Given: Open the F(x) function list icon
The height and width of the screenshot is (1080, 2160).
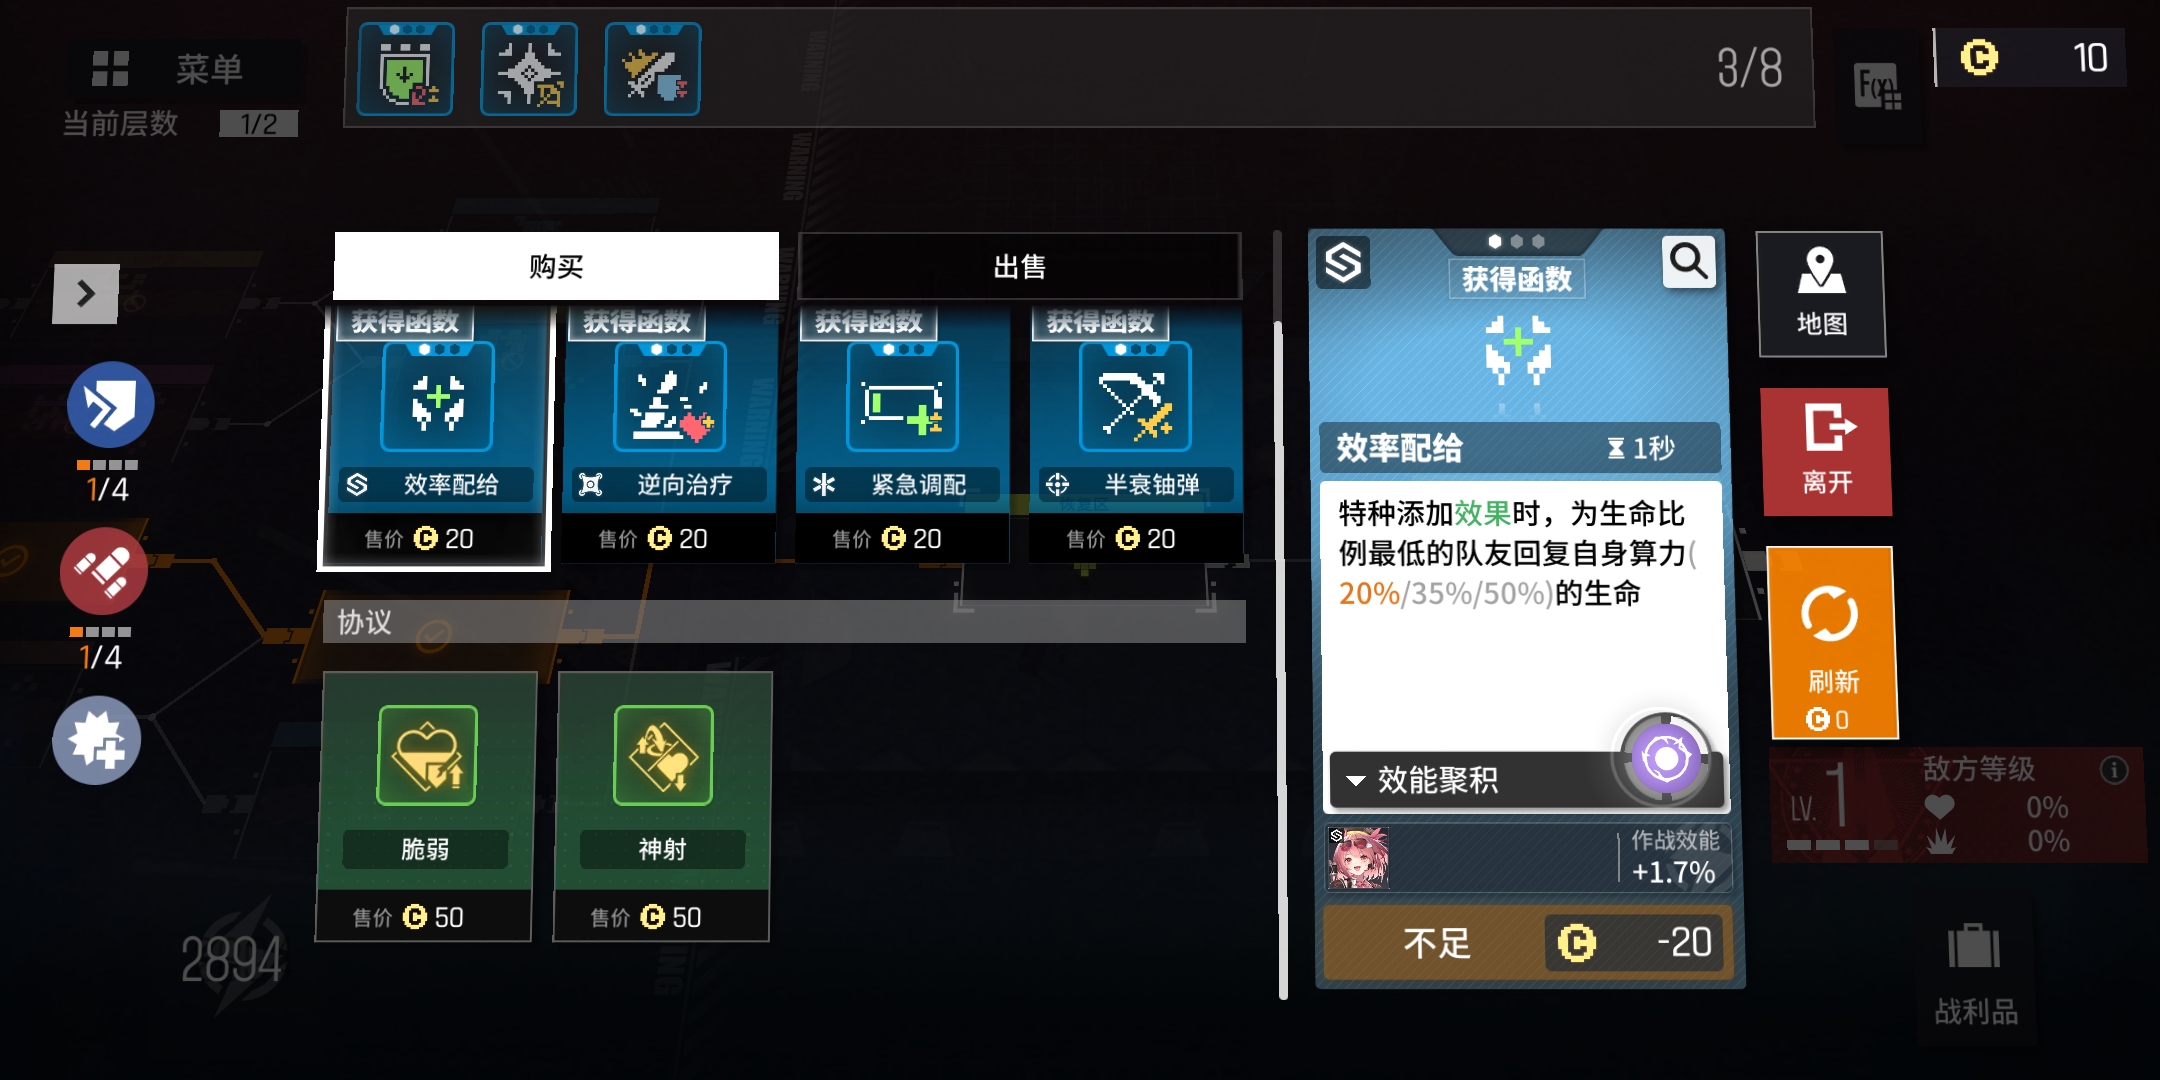Looking at the screenshot, I should 1877,87.
